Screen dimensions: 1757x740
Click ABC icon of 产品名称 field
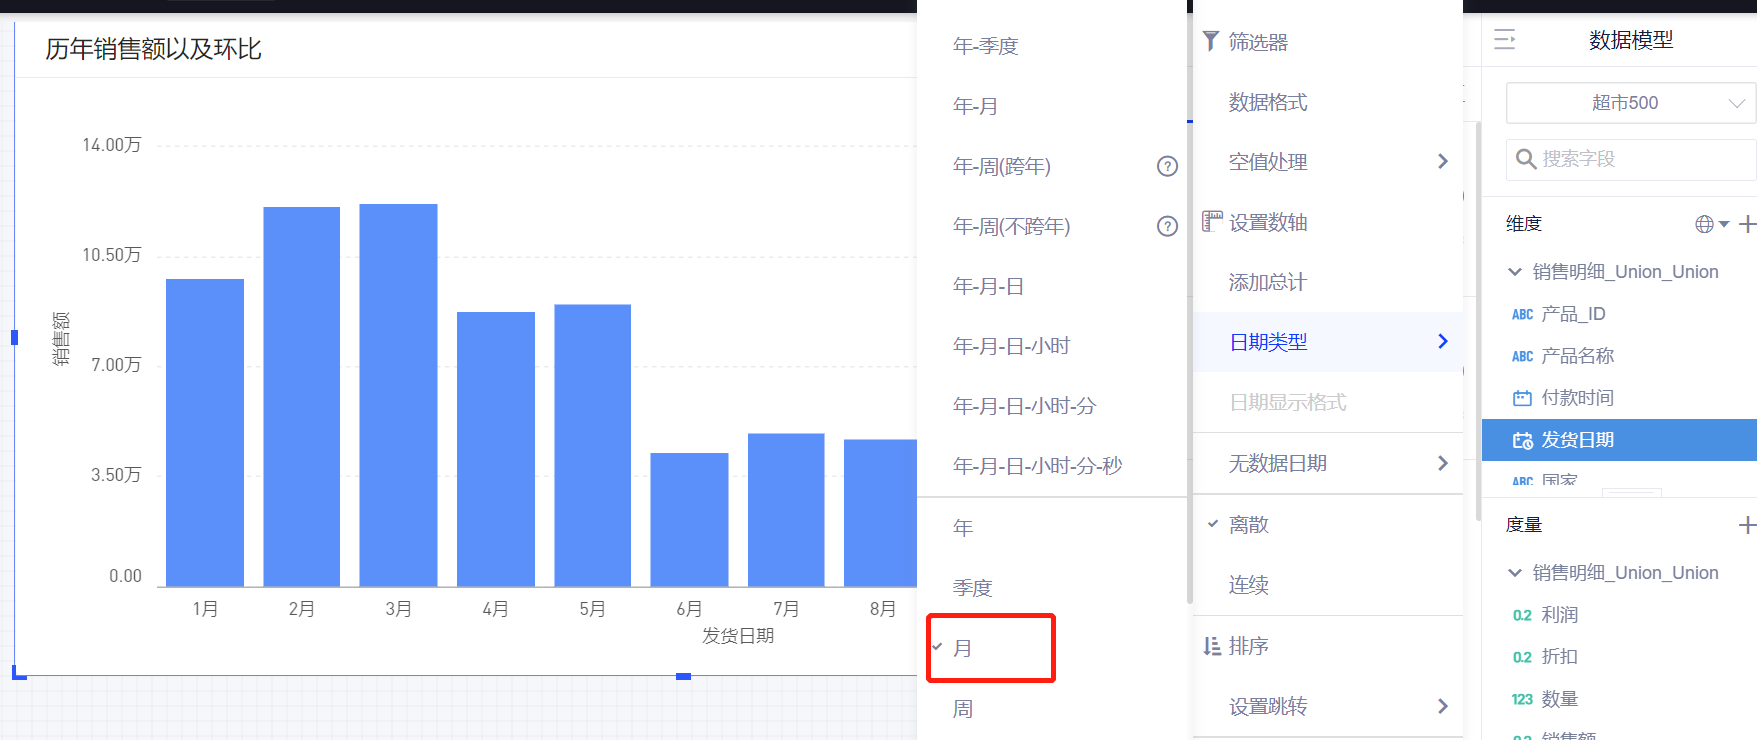click(x=1522, y=356)
